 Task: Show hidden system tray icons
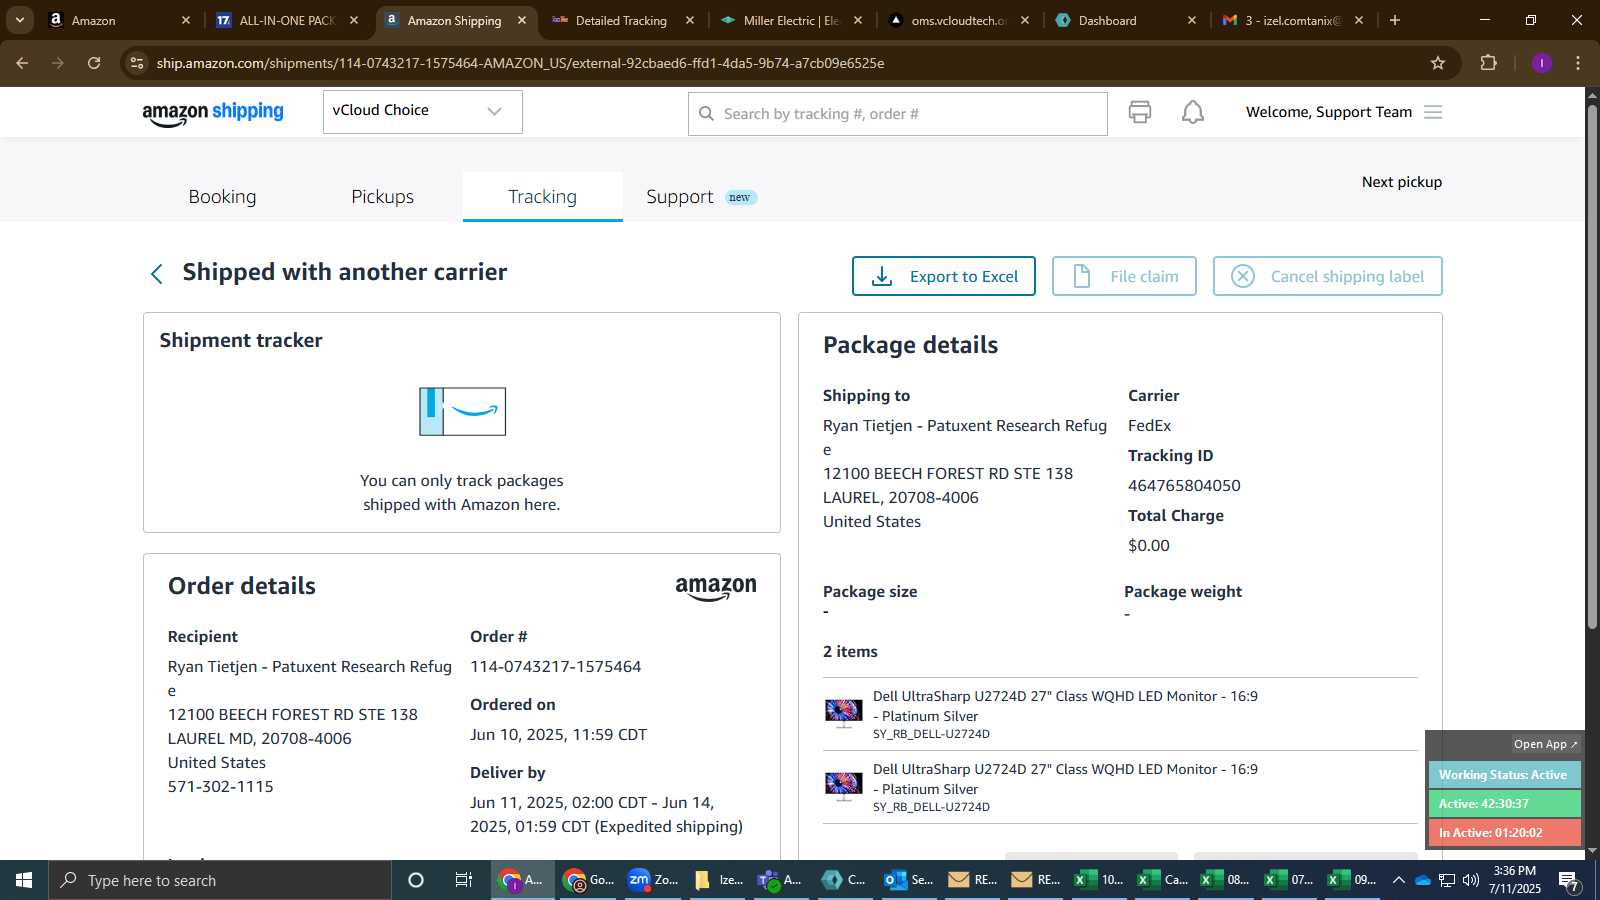coord(1398,880)
